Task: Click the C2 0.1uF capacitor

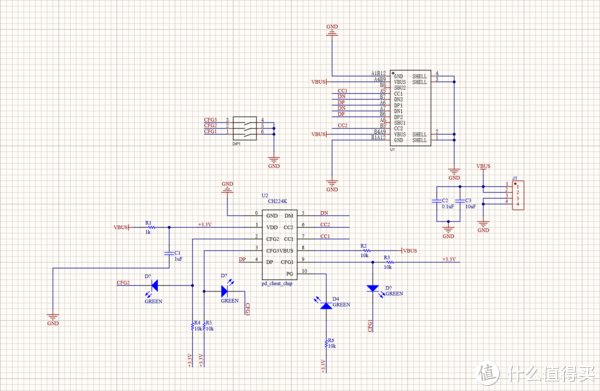Action: tap(437, 201)
